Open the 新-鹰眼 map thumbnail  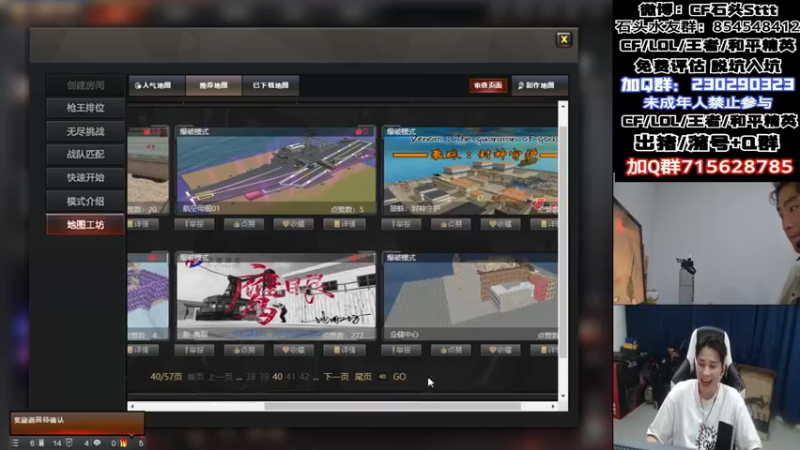276,296
